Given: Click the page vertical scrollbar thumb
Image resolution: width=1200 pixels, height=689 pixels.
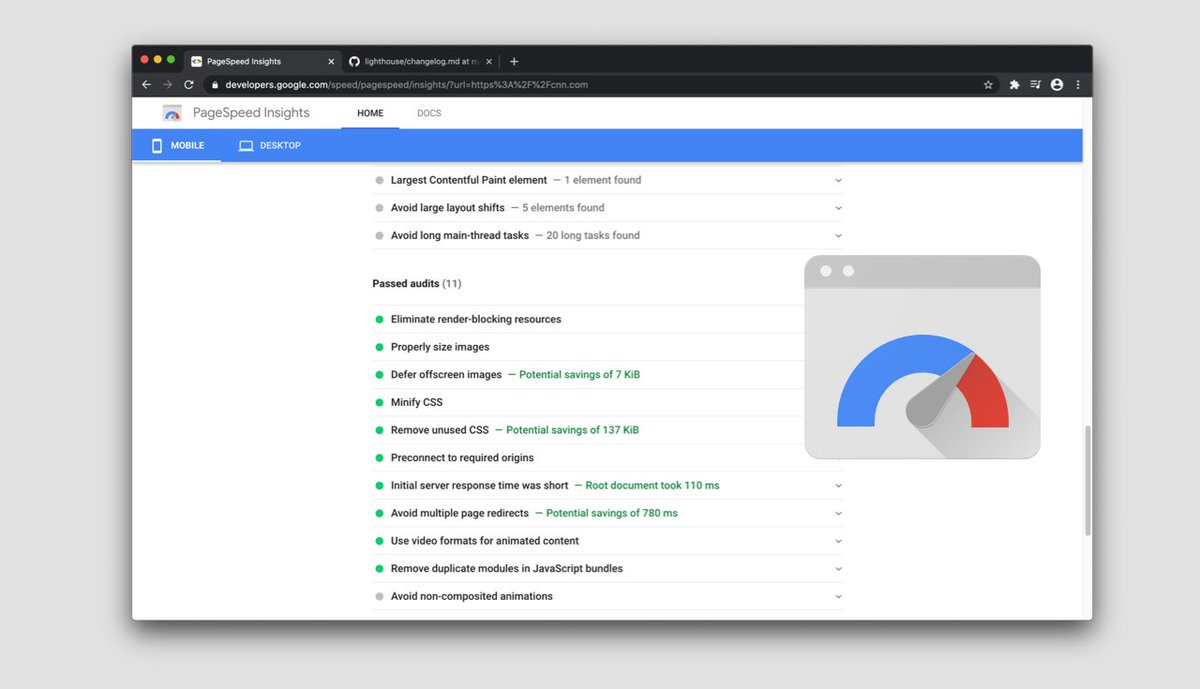Looking at the screenshot, I should pyautogui.click(x=1086, y=482).
